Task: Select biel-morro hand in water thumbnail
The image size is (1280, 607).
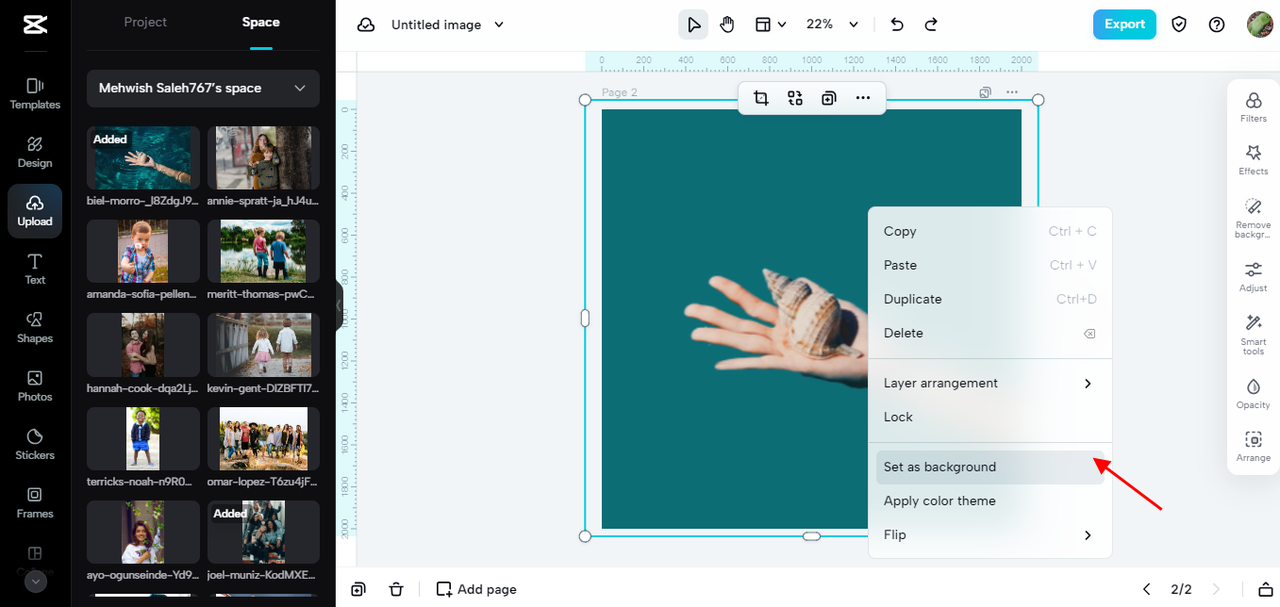Action: (143, 158)
